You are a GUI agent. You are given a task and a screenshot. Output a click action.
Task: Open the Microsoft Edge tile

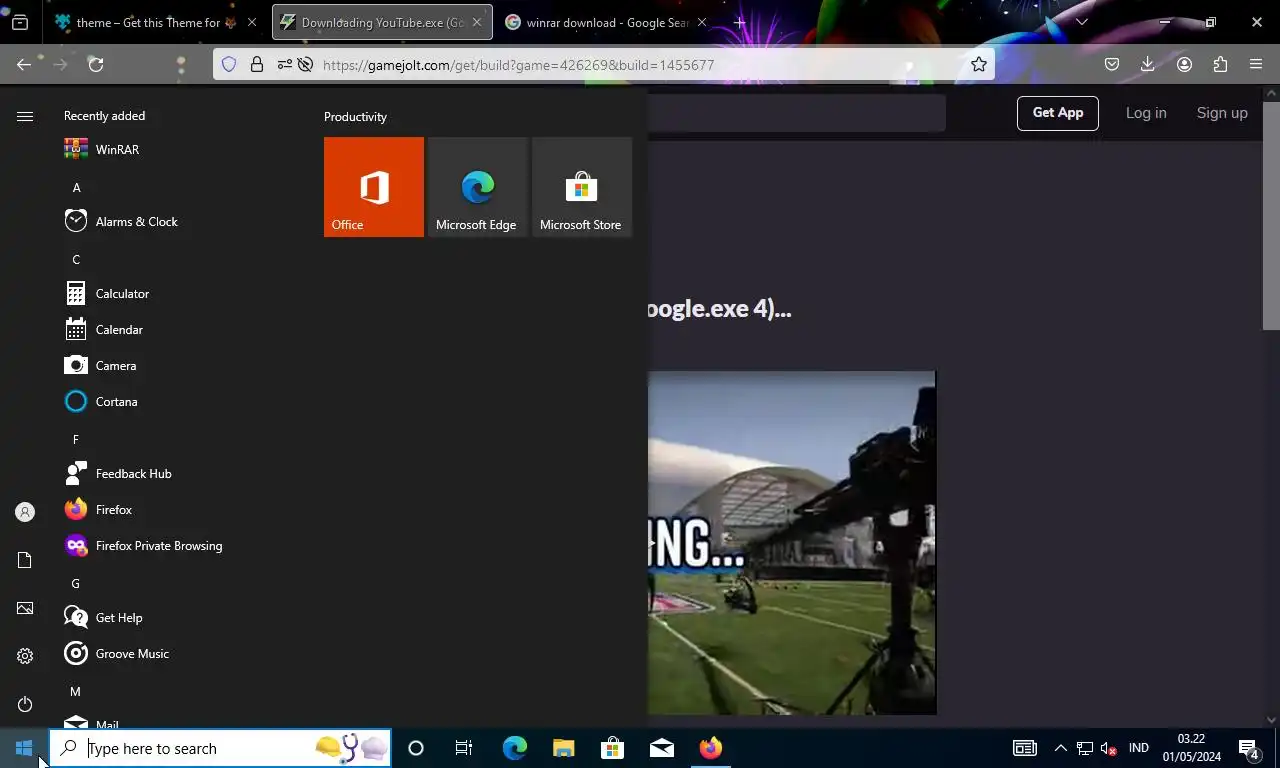(x=478, y=187)
